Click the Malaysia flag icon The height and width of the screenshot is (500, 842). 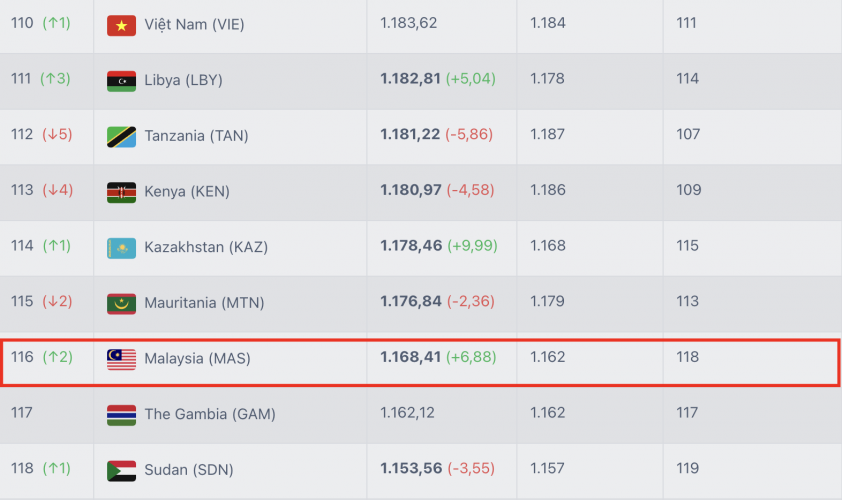pos(121,359)
